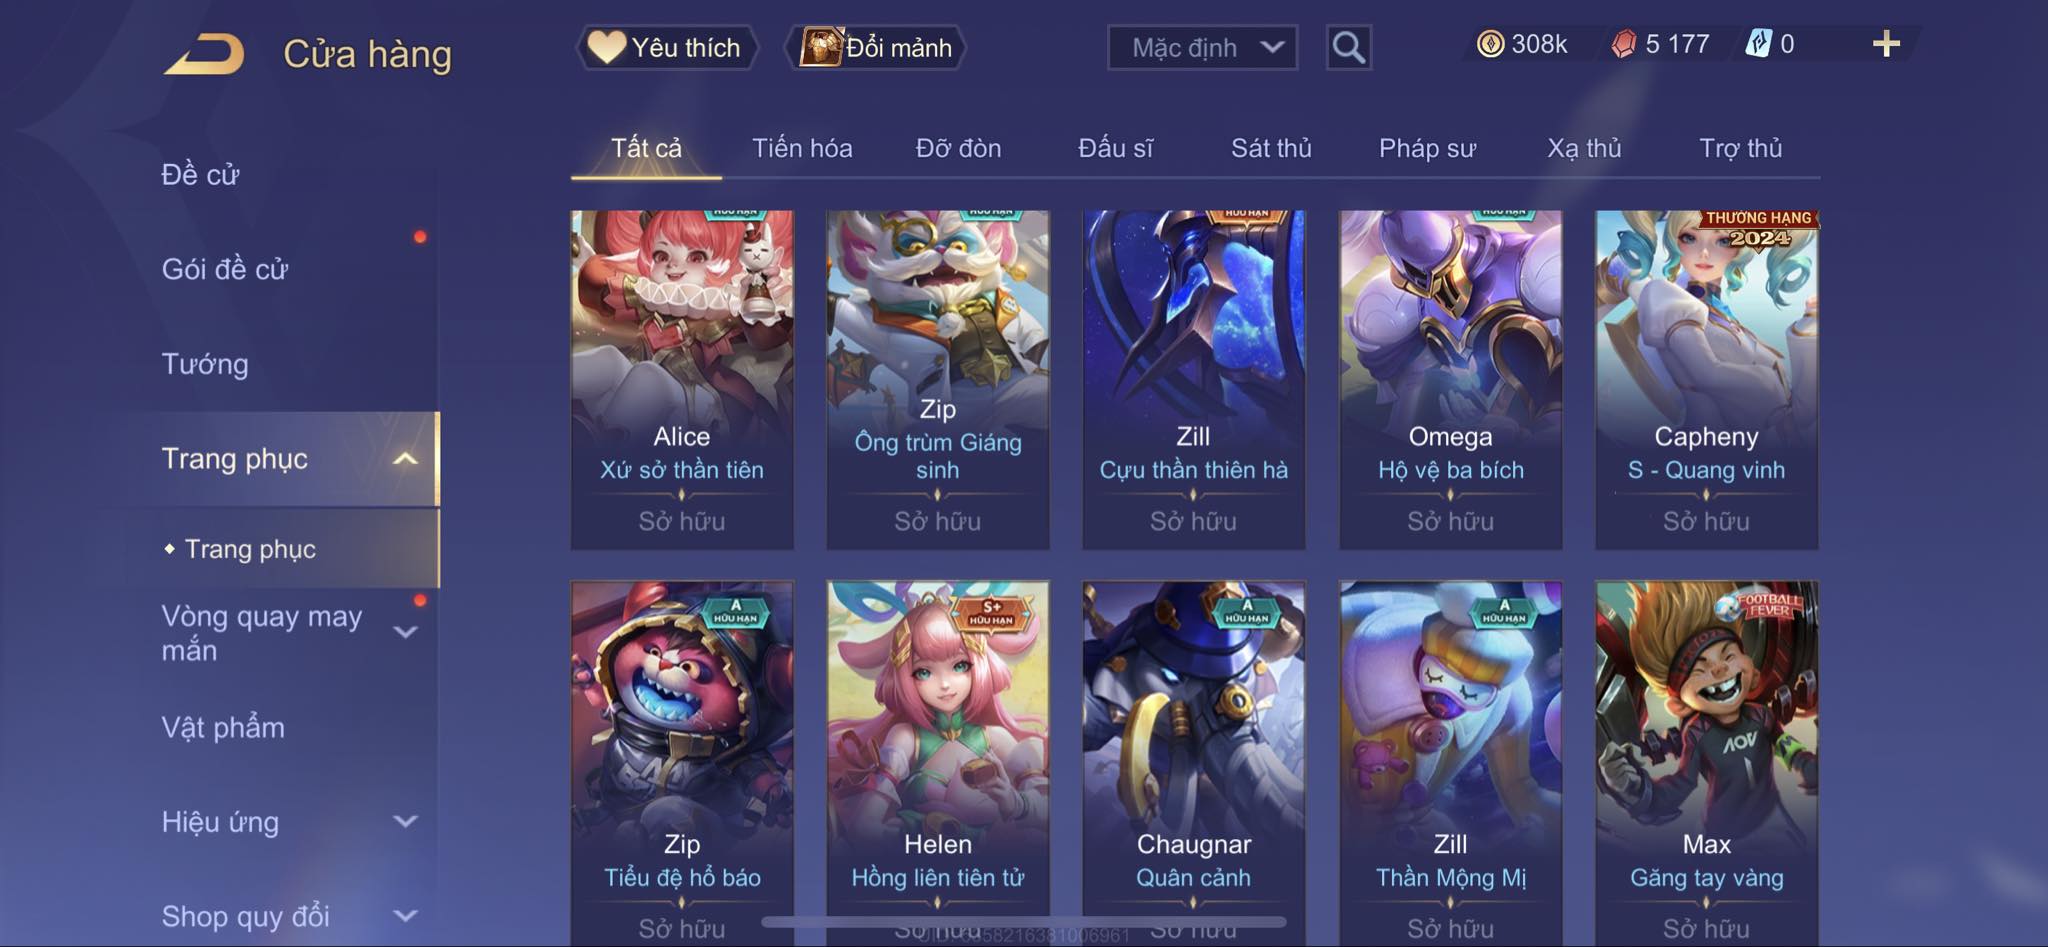The height and width of the screenshot is (947, 2048).
Task: Open Gói đề cử in sidebar
Action: 225,269
